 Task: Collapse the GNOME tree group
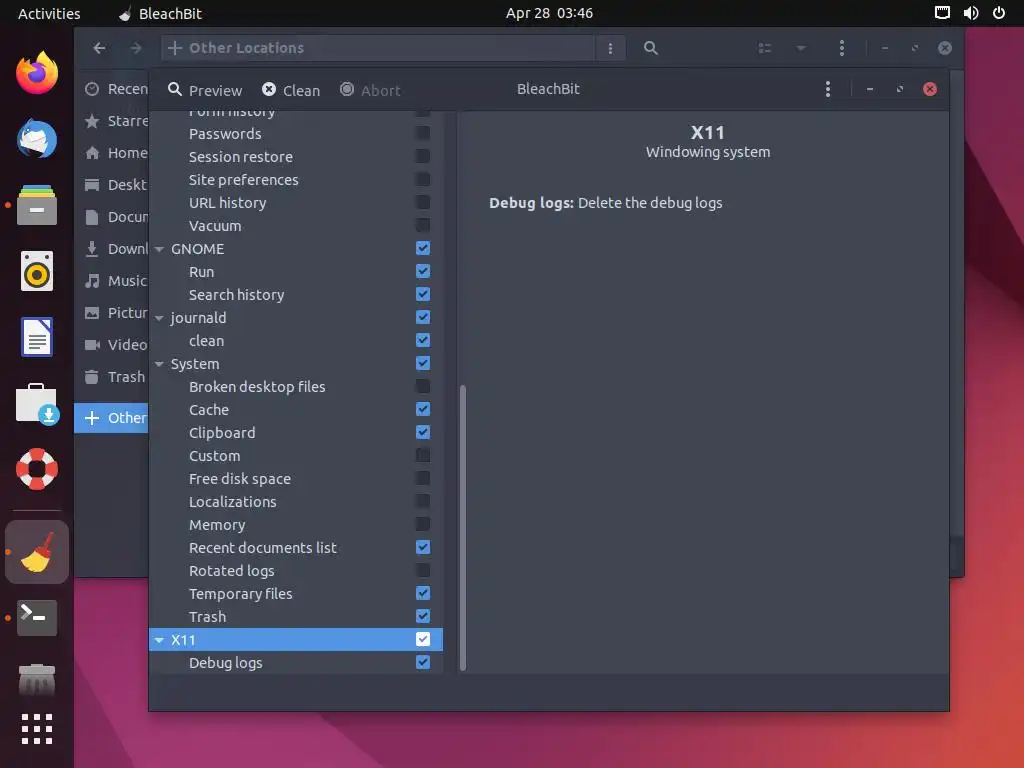[x=159, y=249]
